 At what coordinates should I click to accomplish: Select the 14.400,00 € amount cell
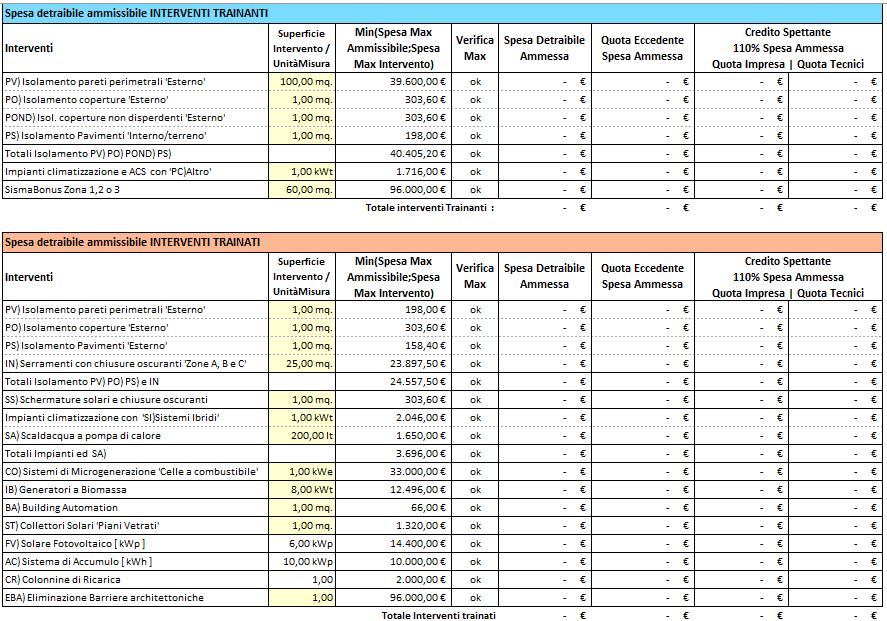[394, 544]
